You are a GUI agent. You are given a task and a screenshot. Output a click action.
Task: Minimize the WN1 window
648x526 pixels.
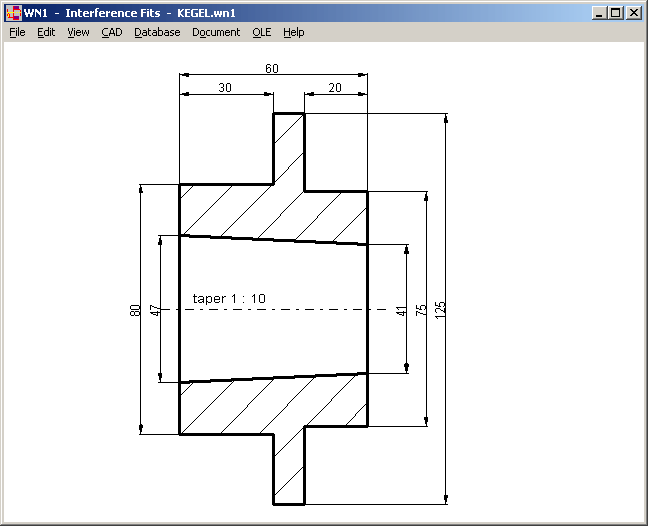(598, 13)
